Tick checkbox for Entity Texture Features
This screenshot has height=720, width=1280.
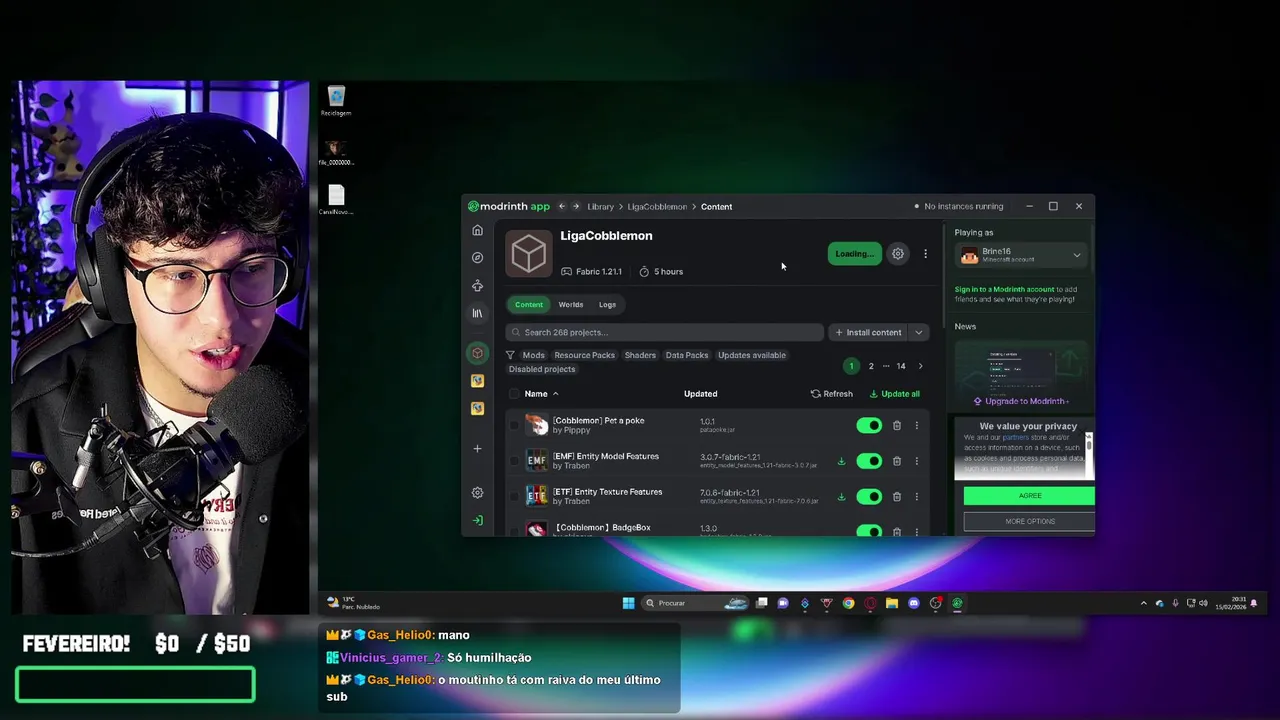tap(514, 497)
